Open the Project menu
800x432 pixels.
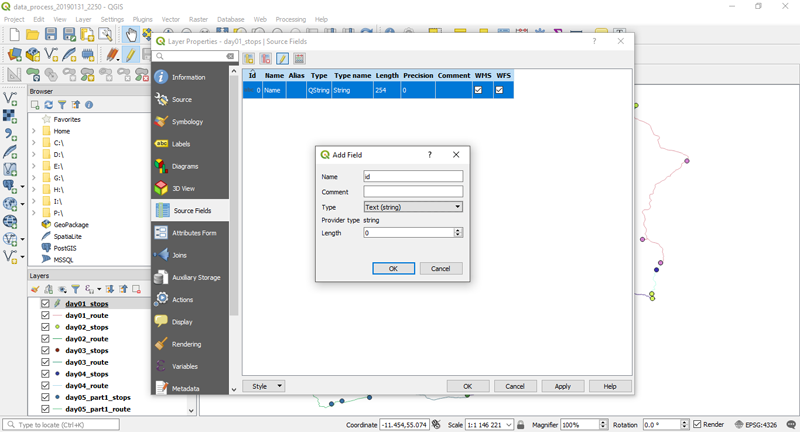tap(14, 19)
